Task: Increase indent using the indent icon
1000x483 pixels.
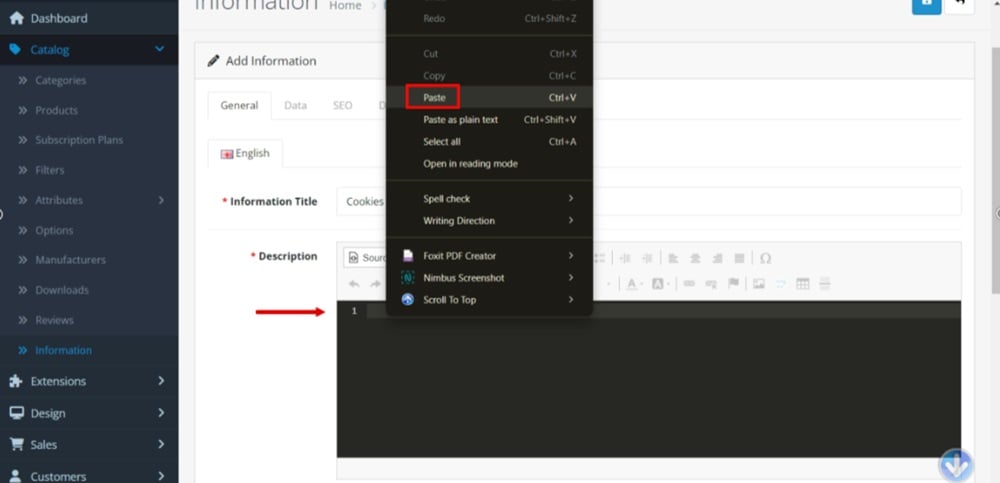Action: coord(647,258)
